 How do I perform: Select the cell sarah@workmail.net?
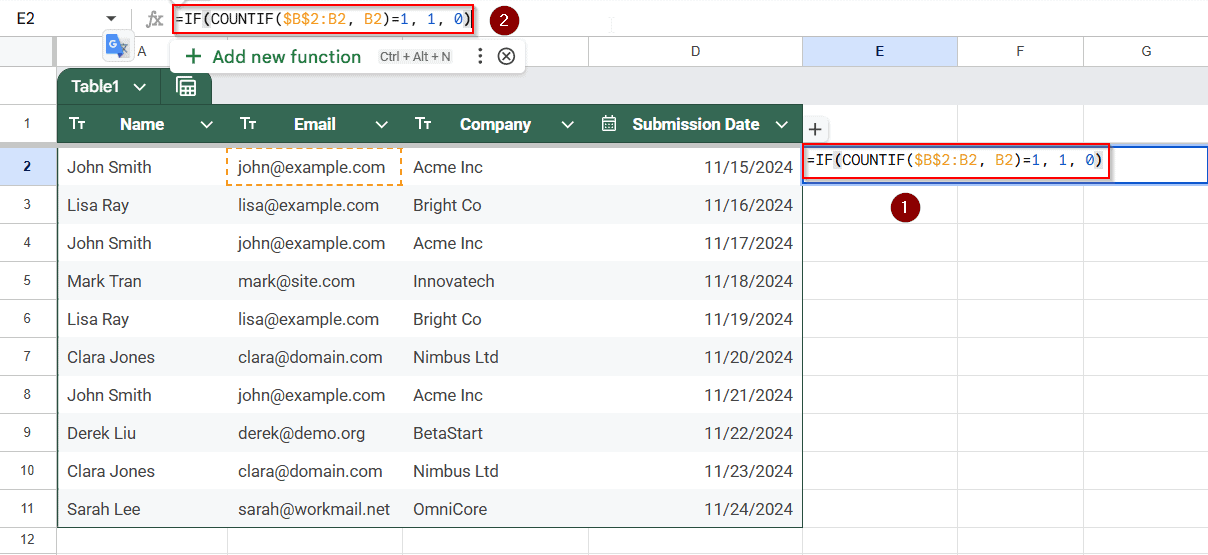coord(315,509)
